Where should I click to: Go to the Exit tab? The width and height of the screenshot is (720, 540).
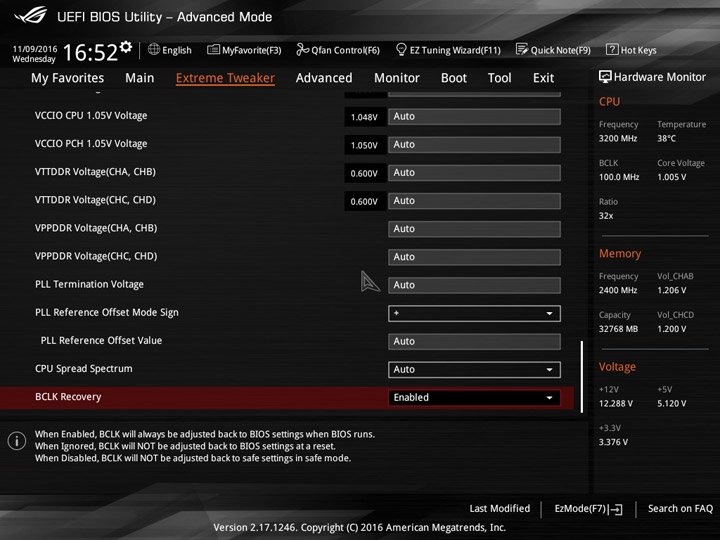coord(543,78)
